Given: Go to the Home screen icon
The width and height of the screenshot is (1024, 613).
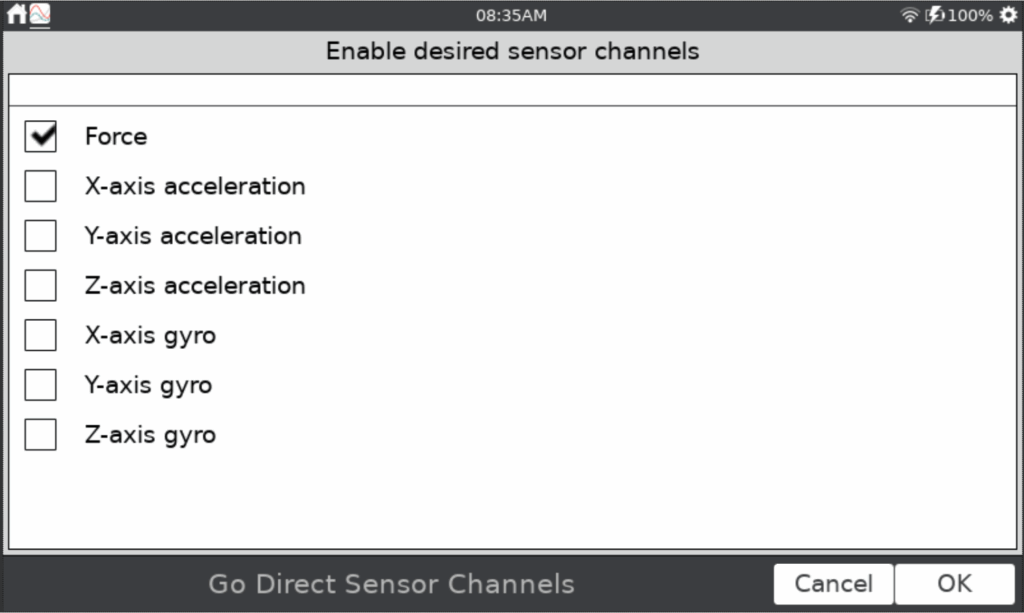Looking at the screenshot, I should [16, 14].
